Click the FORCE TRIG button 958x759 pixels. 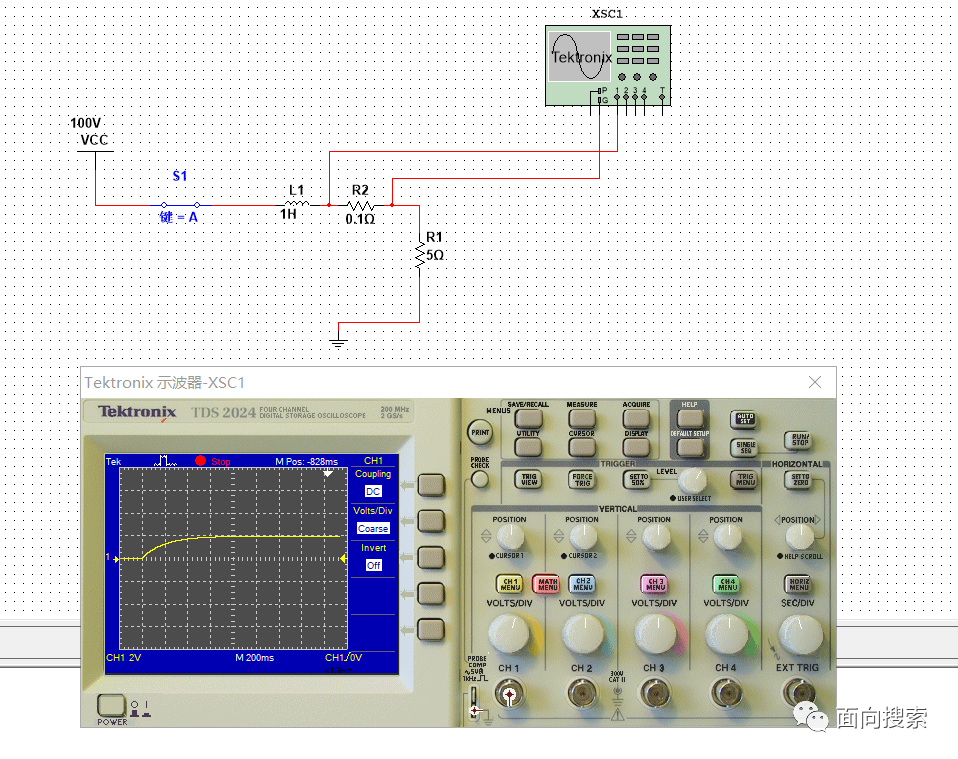point(582,479)
